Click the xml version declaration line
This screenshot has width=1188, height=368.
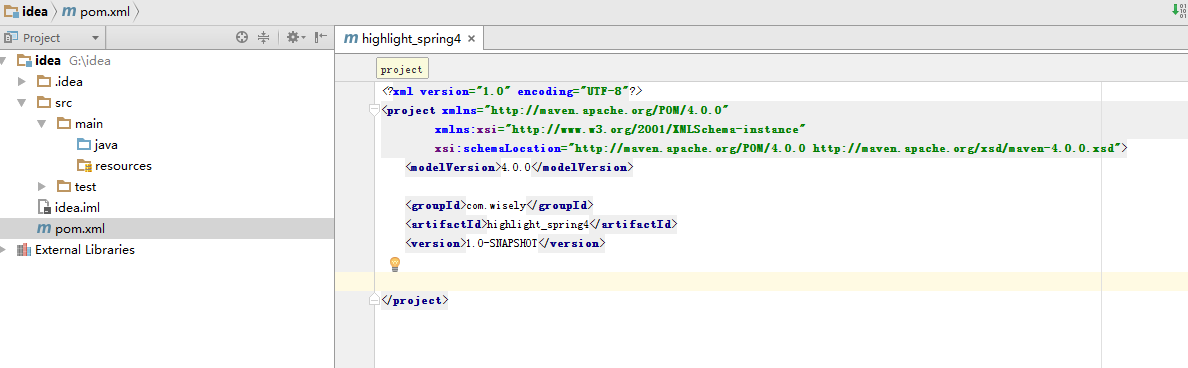pos(513,91)
